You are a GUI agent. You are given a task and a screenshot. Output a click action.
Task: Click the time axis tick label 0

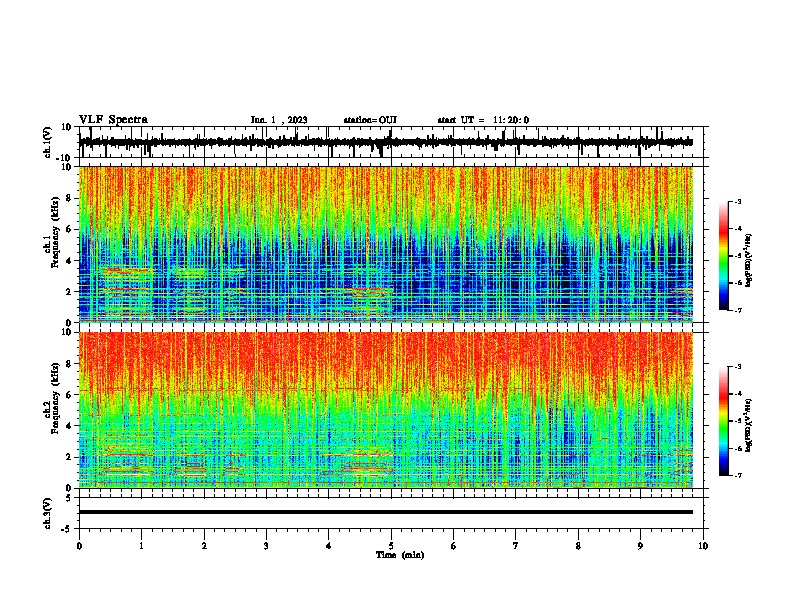79,546
